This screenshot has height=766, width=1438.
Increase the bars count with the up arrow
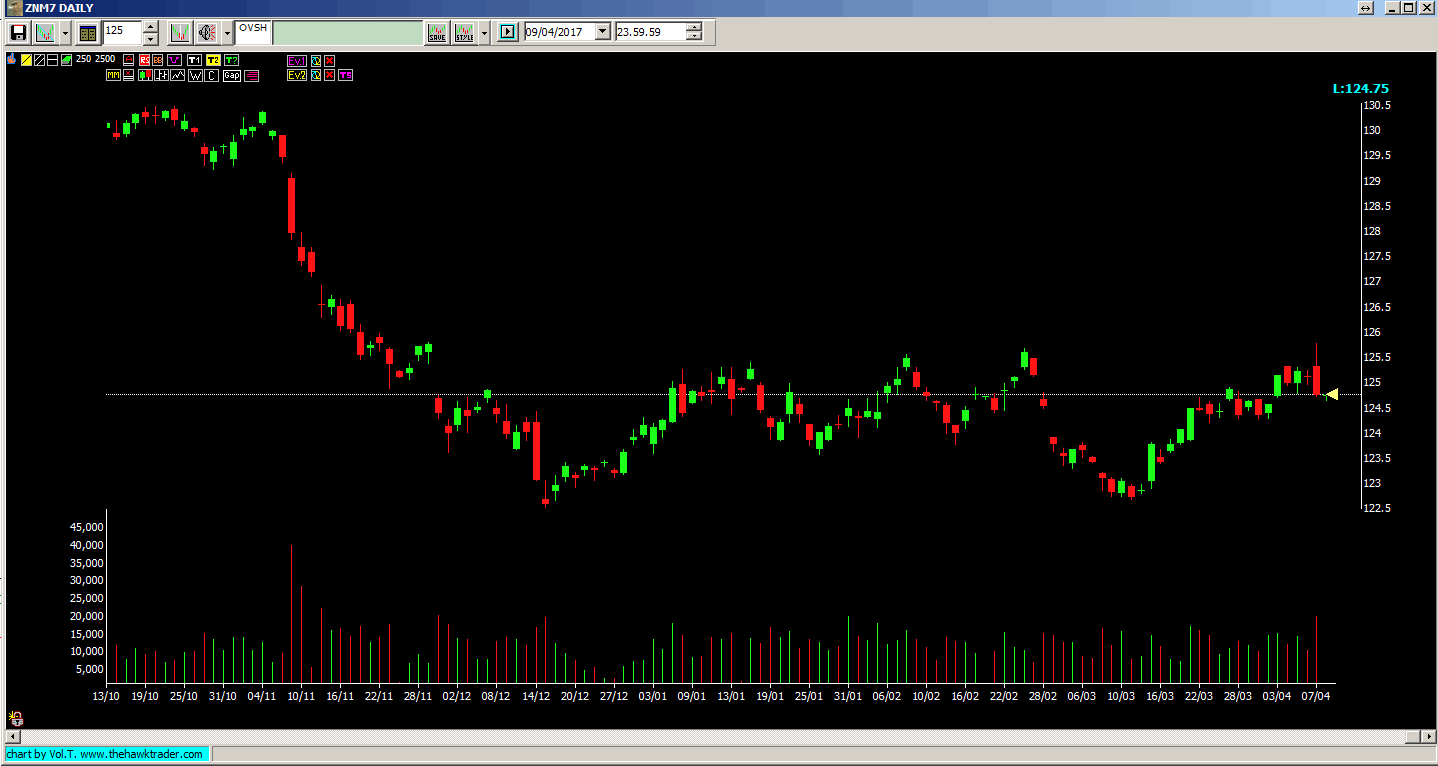[x=151, y=27]
